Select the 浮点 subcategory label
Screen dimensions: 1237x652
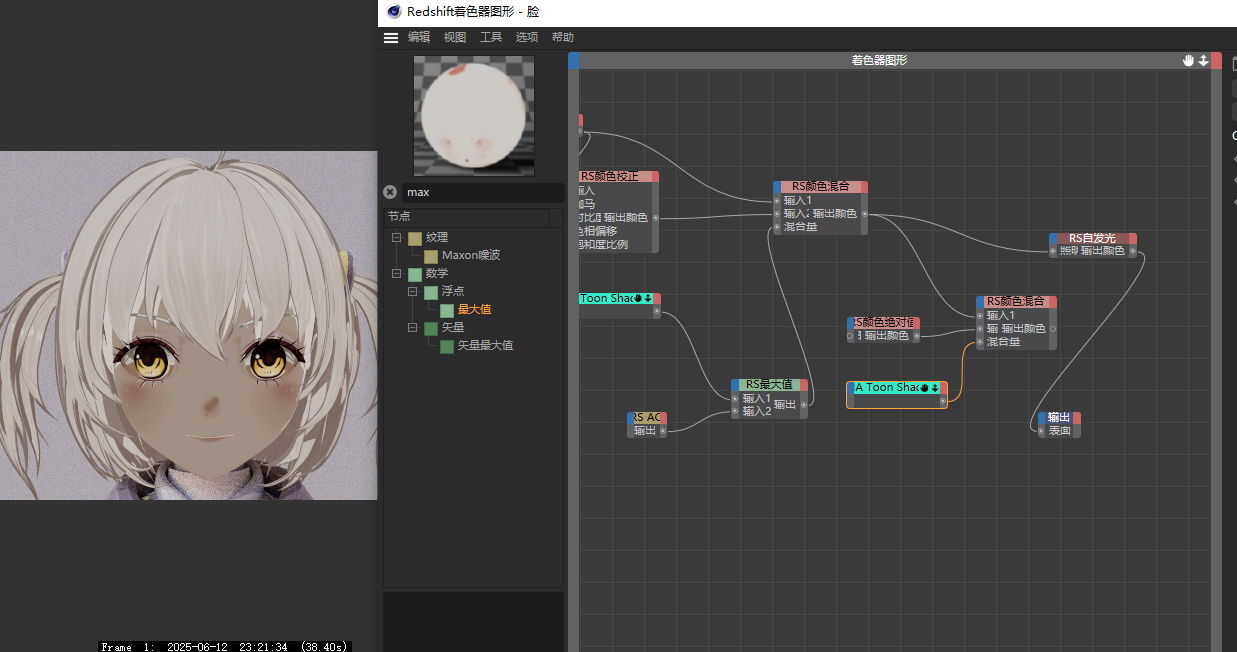pos(453,292)
